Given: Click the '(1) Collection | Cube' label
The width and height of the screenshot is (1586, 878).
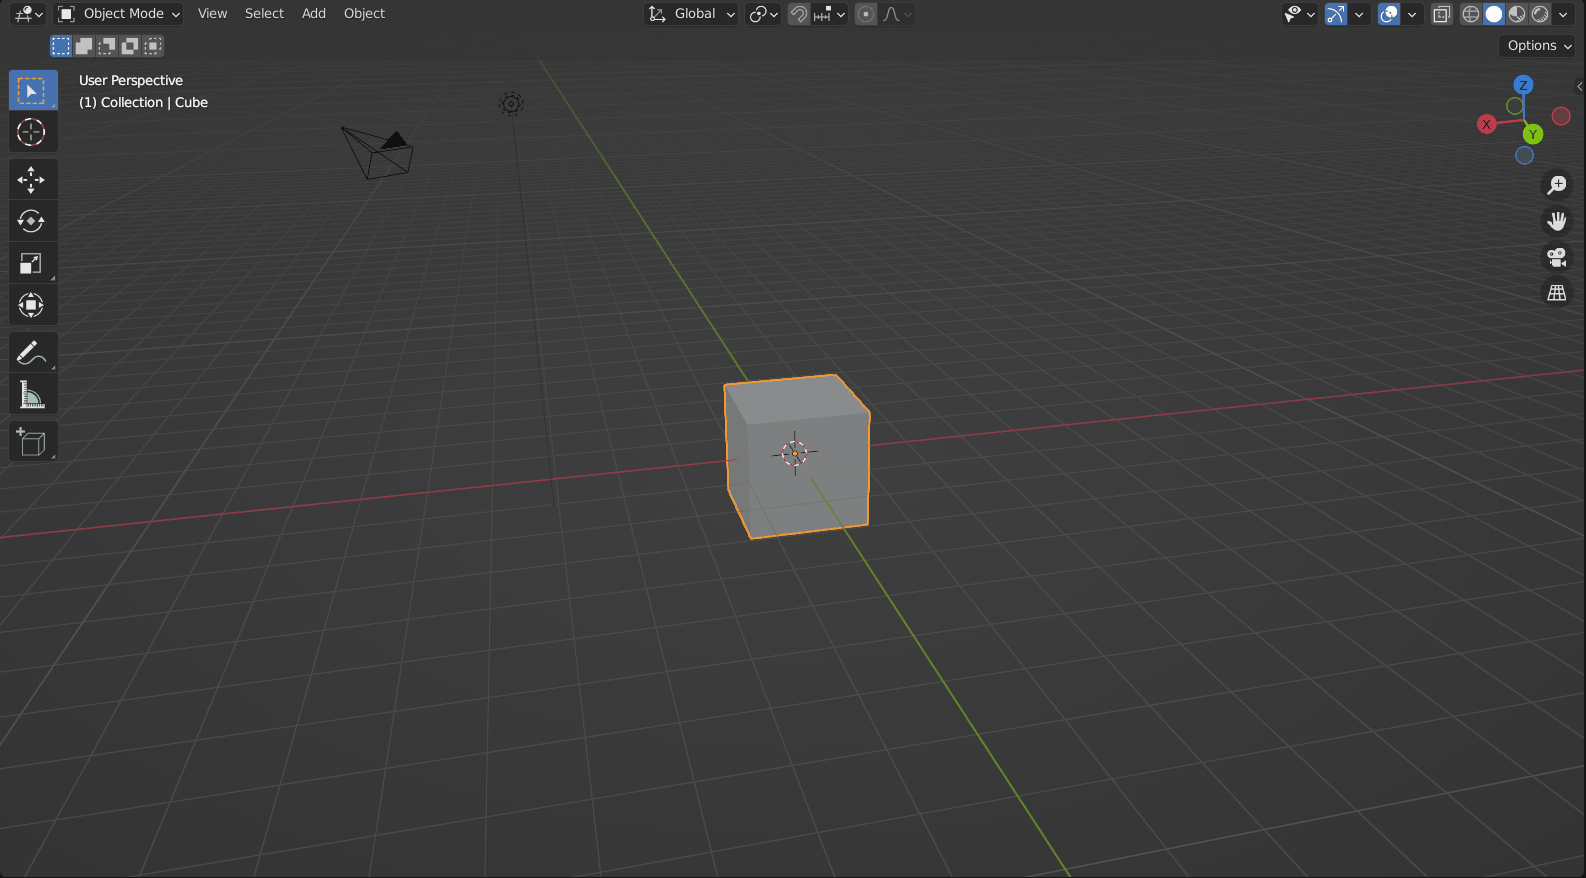Looking at the screenshot, I should pyautogui.click(x=144, y=103).
